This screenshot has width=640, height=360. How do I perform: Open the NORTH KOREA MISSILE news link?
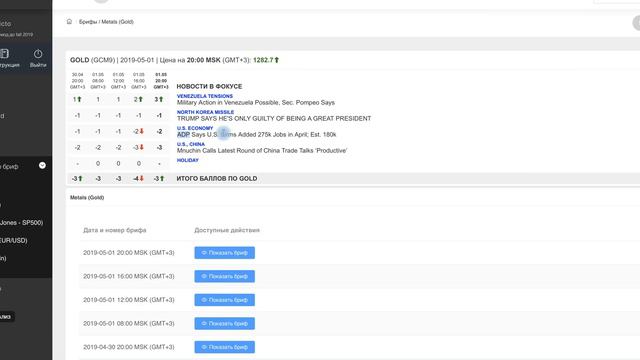(205, 112)
